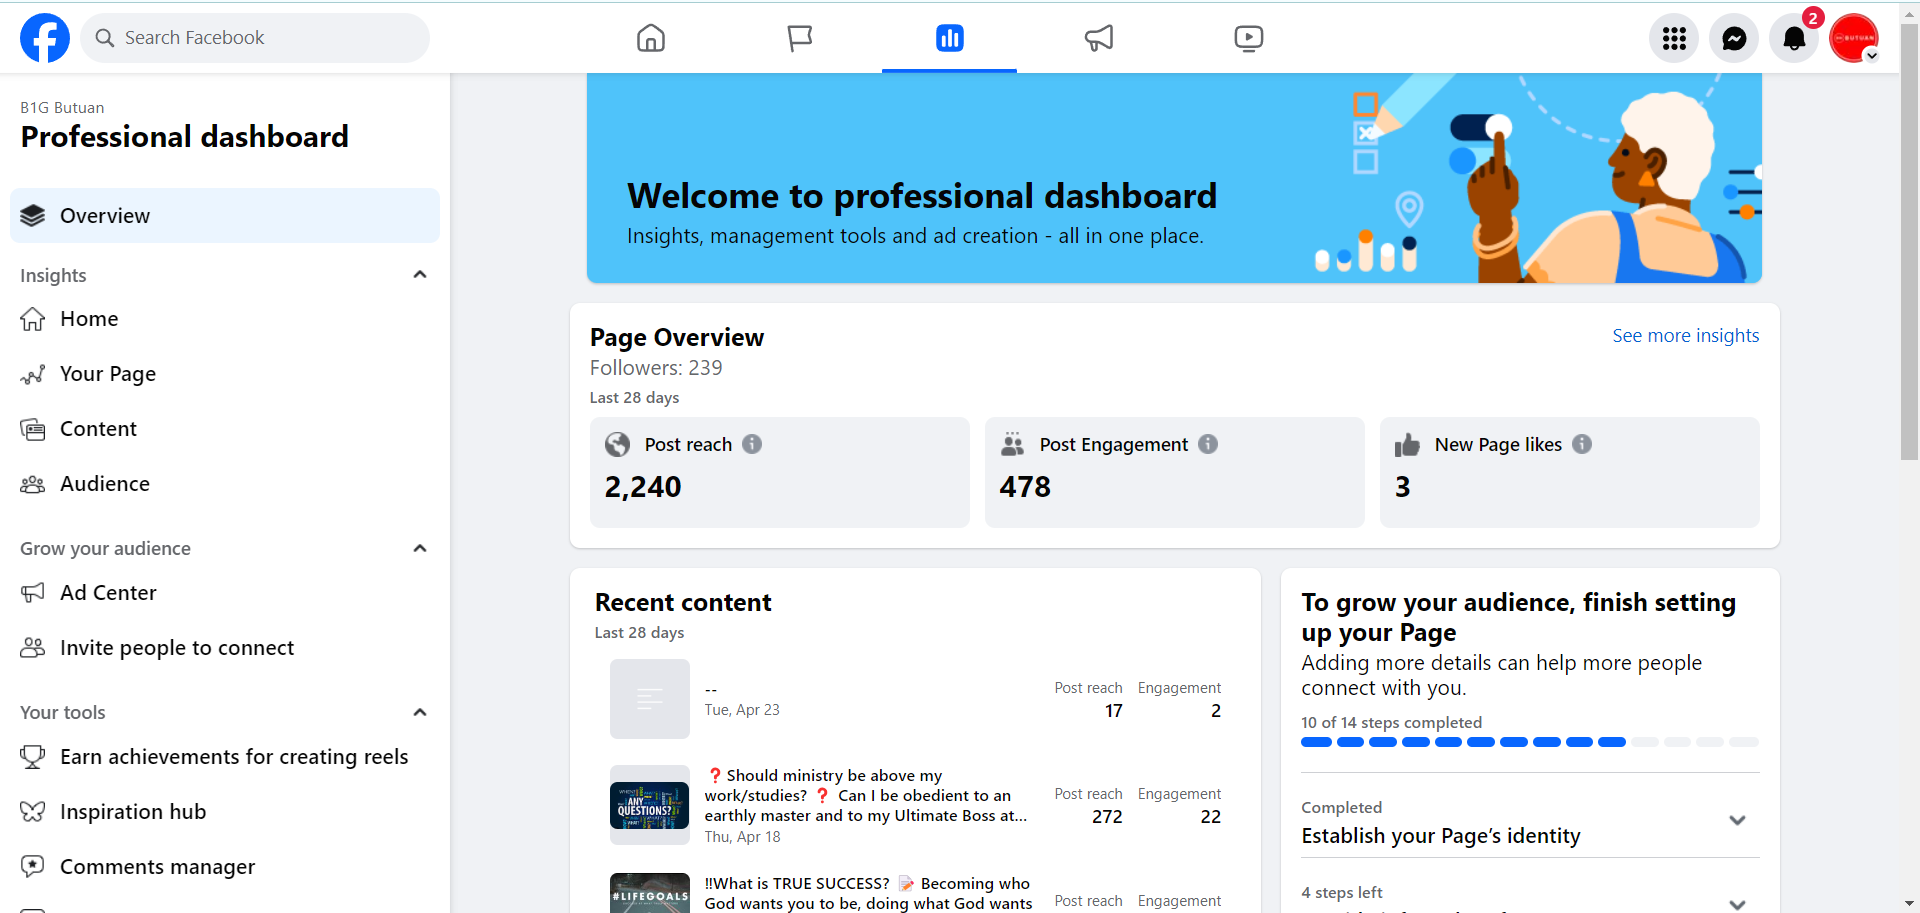
Task: Collapse the Your tools section
Action: point(420,712)
